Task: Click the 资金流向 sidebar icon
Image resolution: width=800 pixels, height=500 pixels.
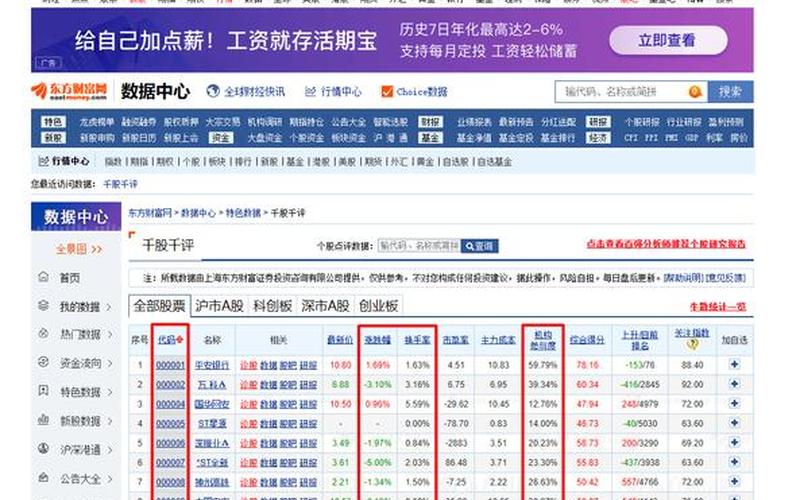Action: 44,362
